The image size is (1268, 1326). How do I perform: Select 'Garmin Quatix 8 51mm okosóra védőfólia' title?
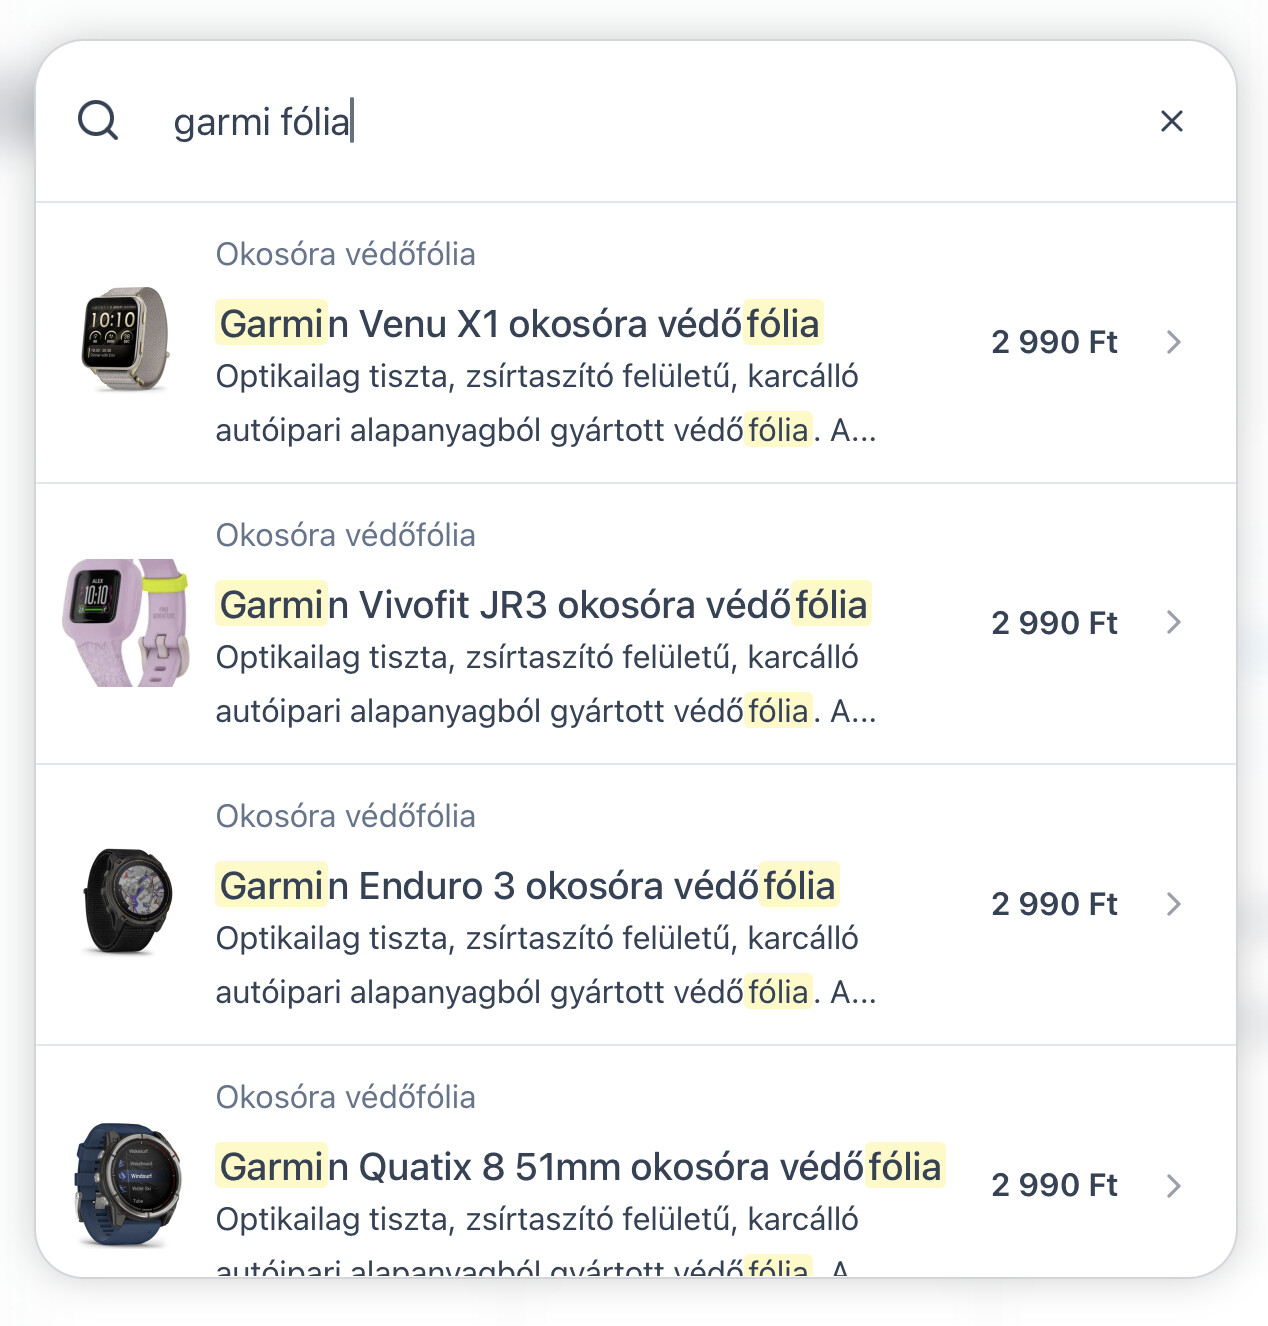[x=580, y=1167]
